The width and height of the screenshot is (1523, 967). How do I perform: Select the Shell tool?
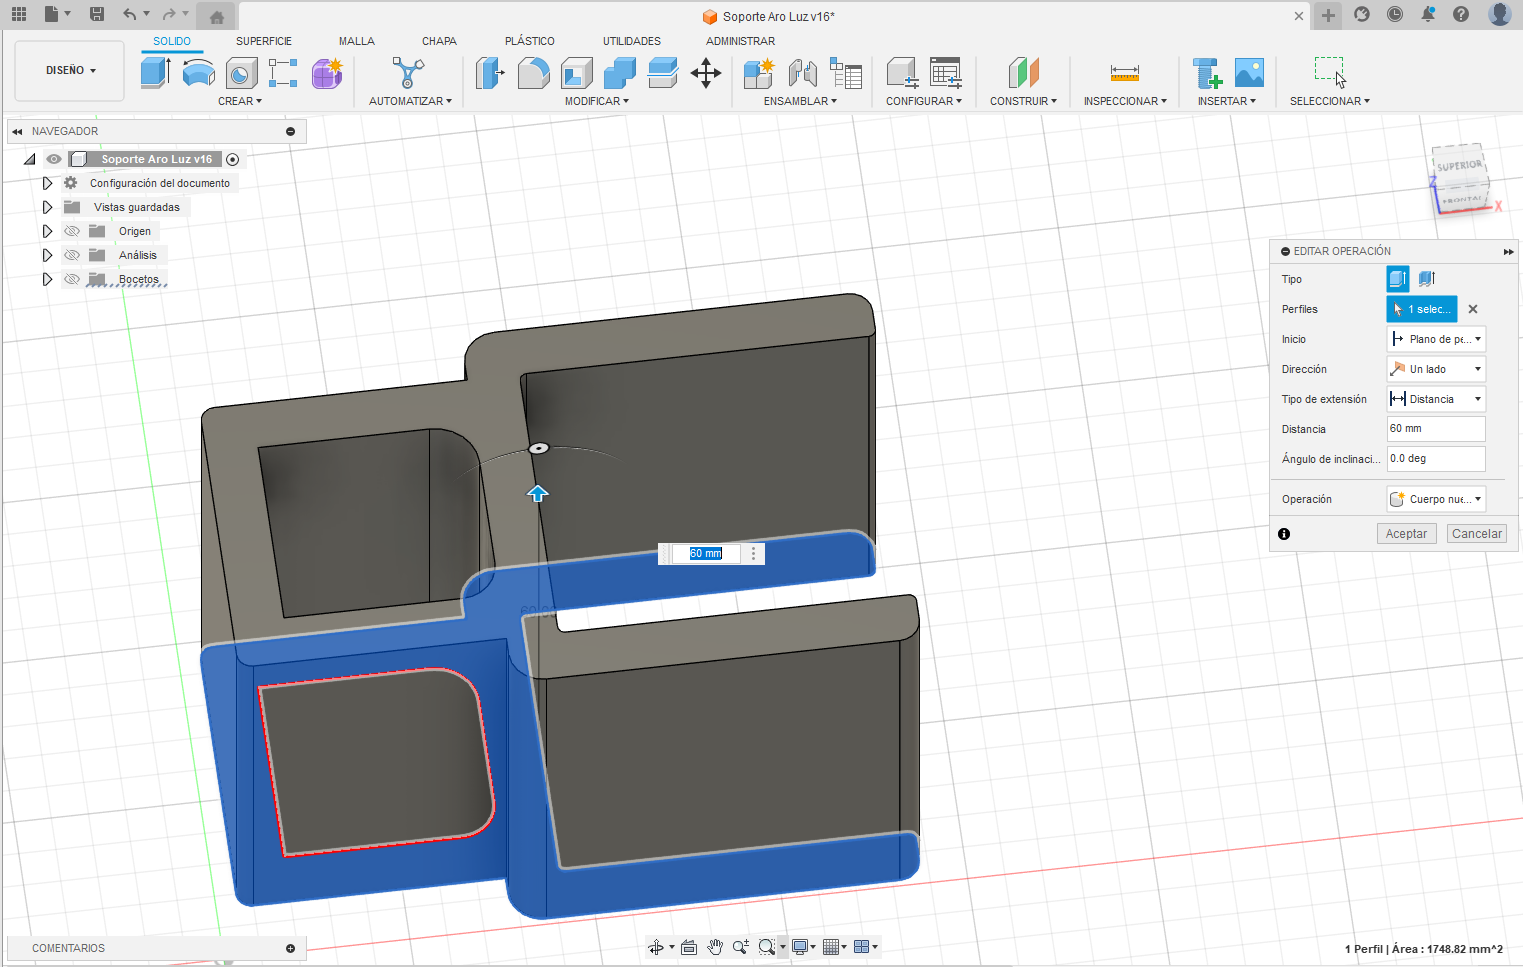576,73
